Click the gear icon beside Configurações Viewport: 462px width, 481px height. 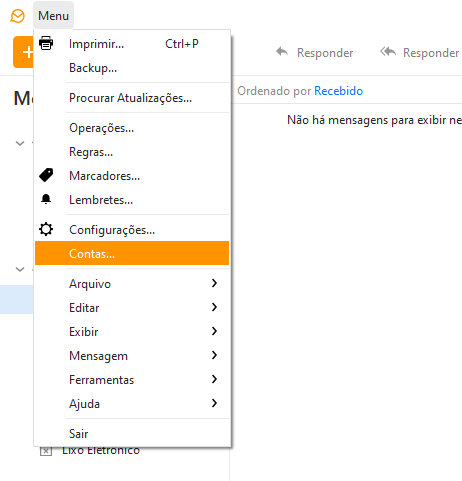pos(46,229)
